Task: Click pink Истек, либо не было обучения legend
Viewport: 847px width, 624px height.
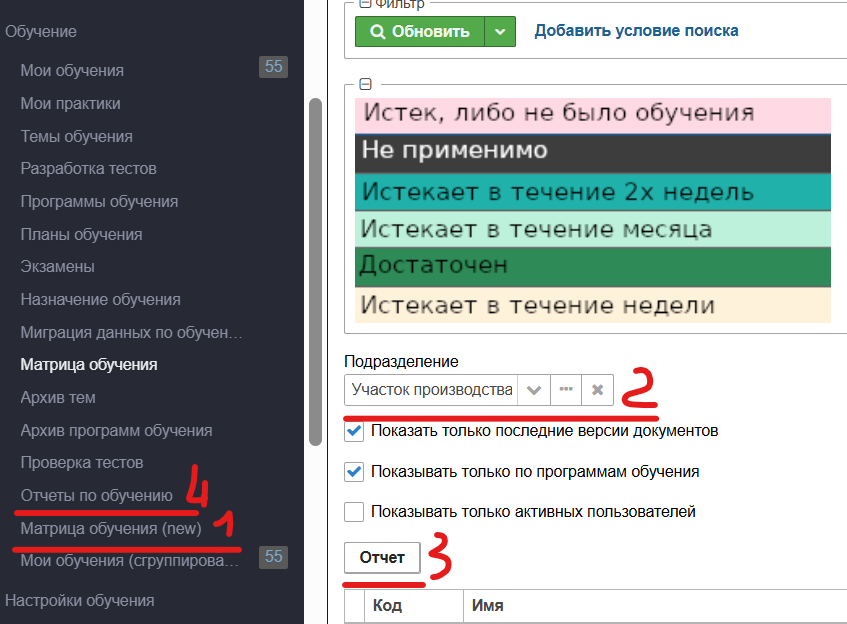Action: point(593,116)
